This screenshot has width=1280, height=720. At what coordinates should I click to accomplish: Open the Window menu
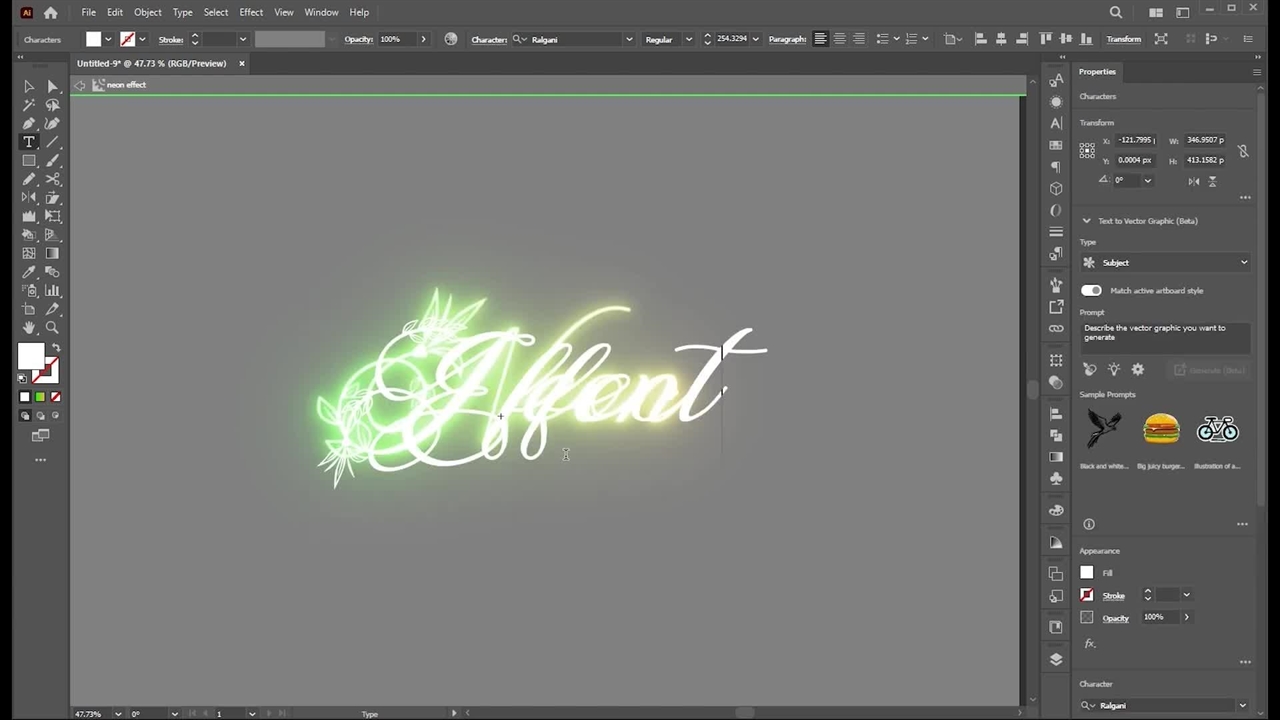[321, 12]
